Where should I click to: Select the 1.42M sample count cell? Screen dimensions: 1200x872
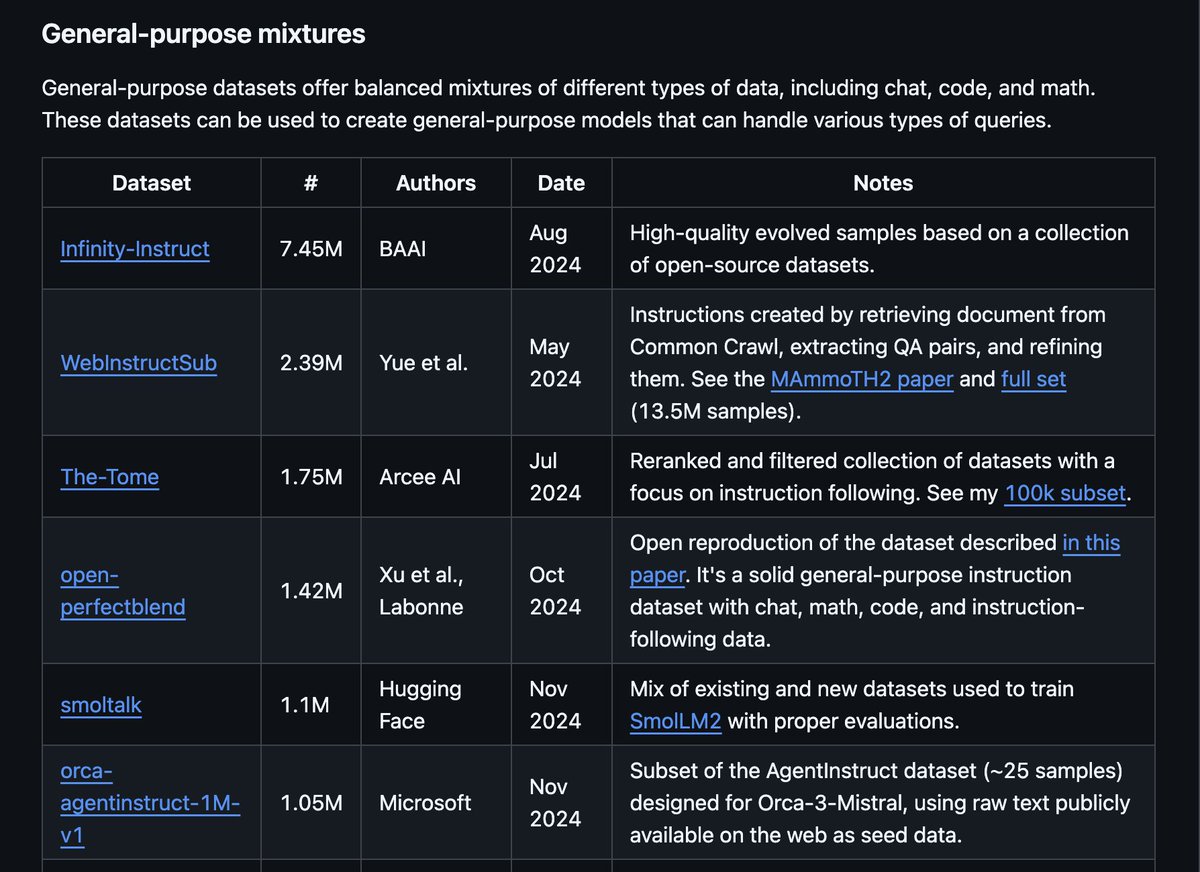(x=311, y=591)
